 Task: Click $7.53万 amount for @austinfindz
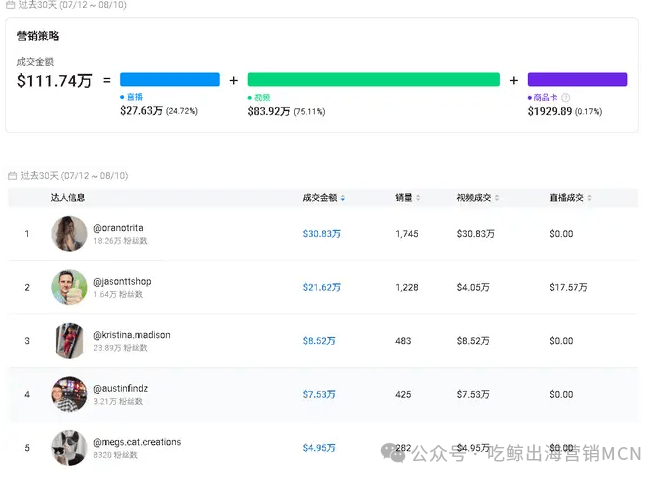pos(319,395)
